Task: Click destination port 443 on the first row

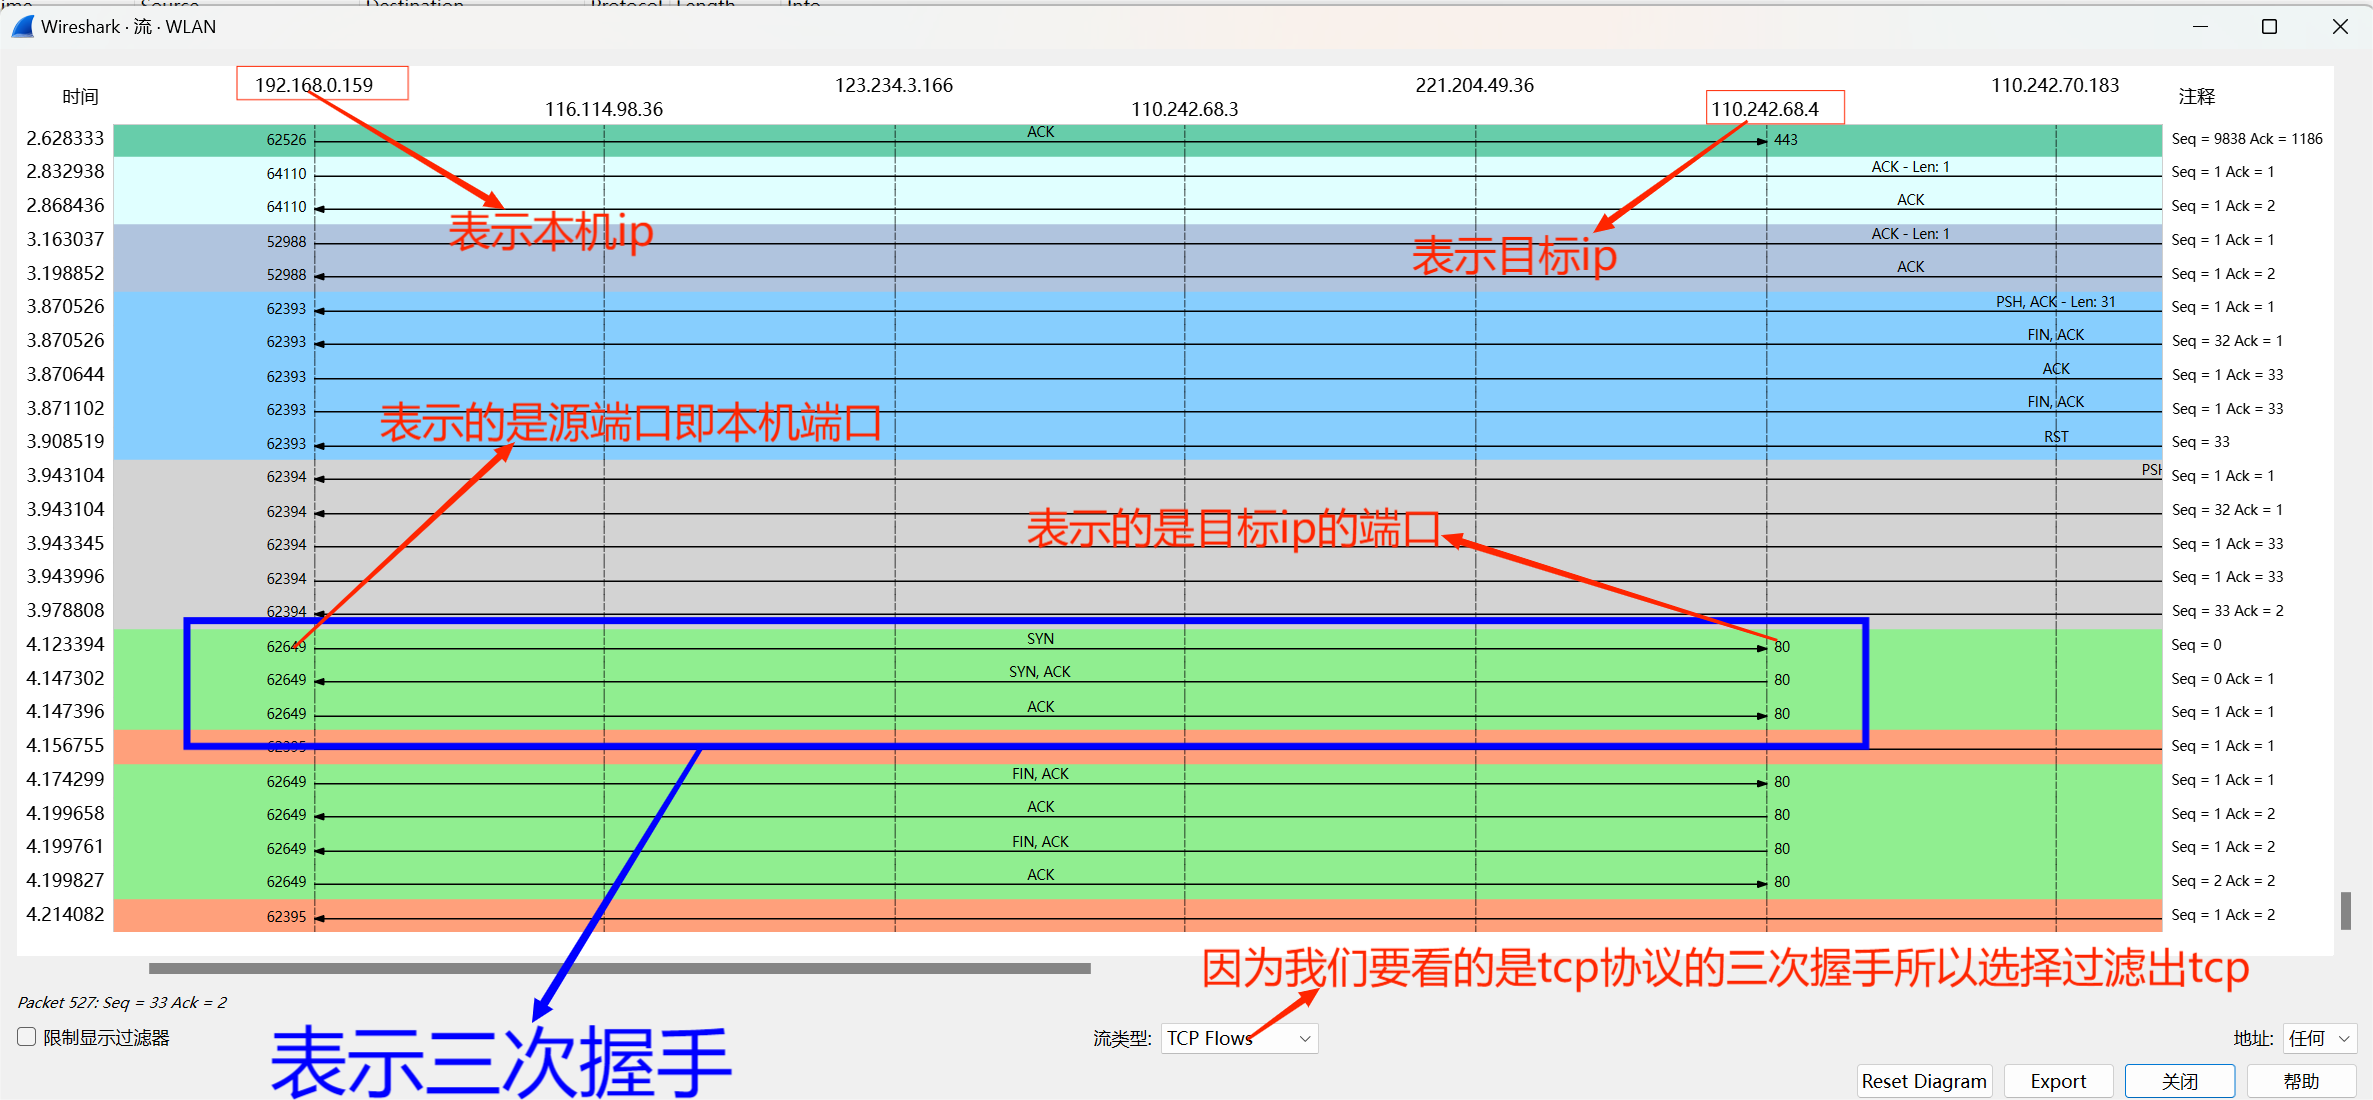Action: [1786, 140]
